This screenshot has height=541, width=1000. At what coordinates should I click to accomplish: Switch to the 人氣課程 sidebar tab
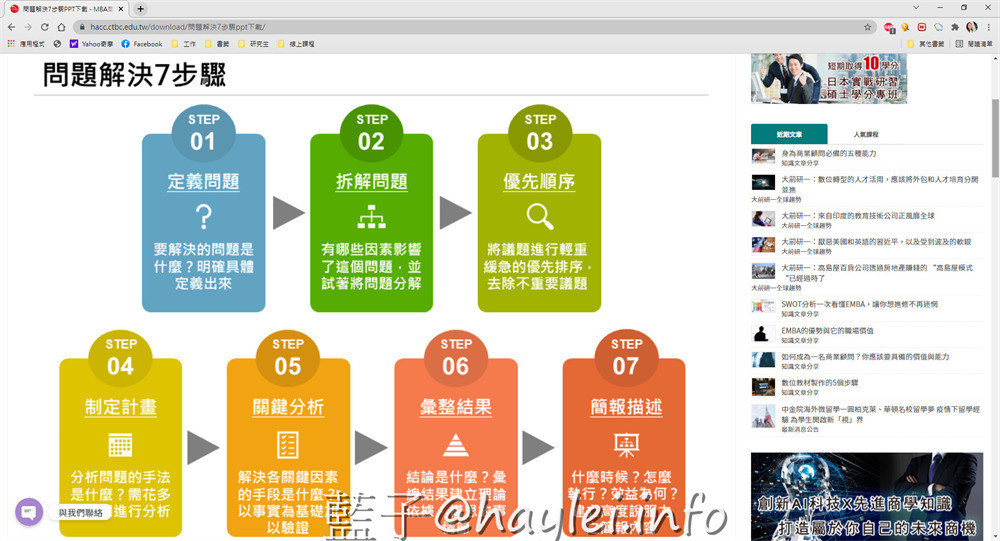click(x=866, y=134)
